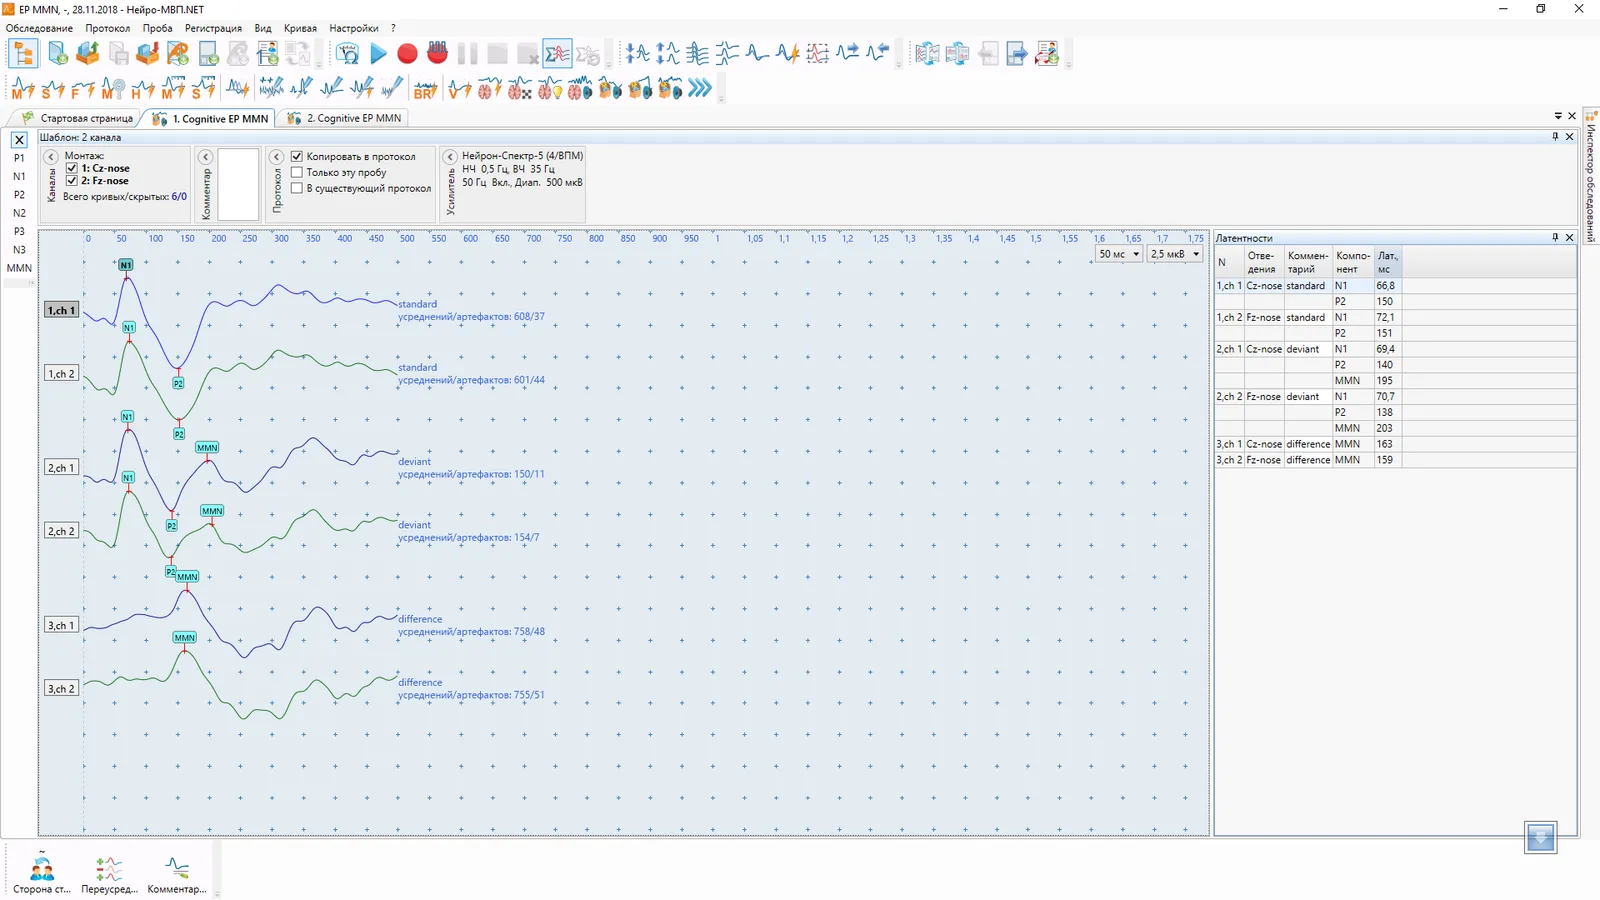Open the 'Обследование' menu
This screenshot has height=900, width=1600.
point(39,28)
